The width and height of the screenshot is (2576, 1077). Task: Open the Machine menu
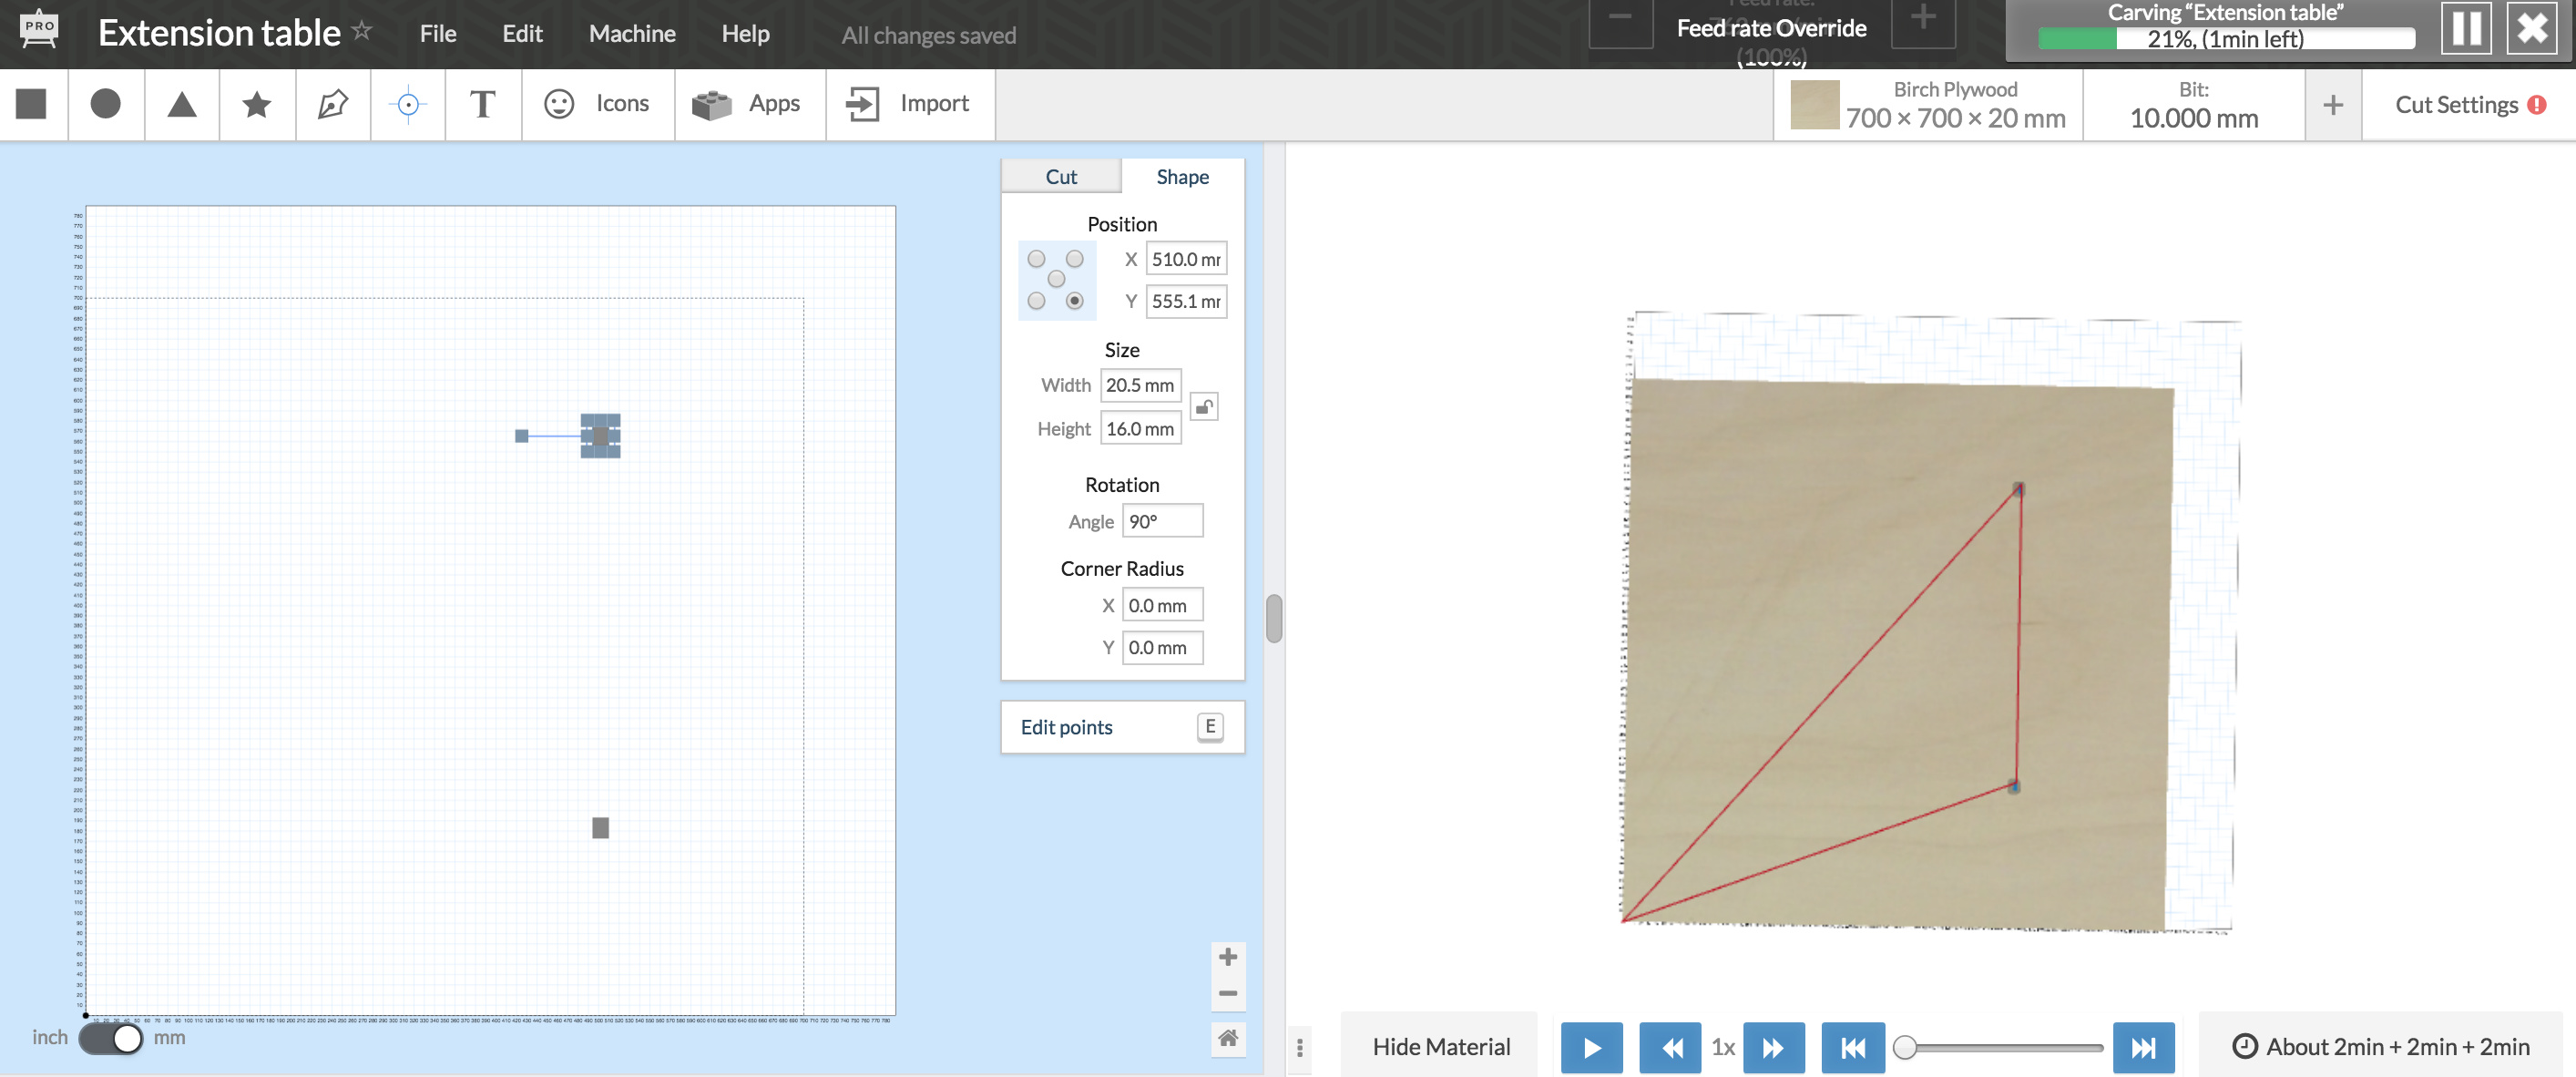pos(632,34)
